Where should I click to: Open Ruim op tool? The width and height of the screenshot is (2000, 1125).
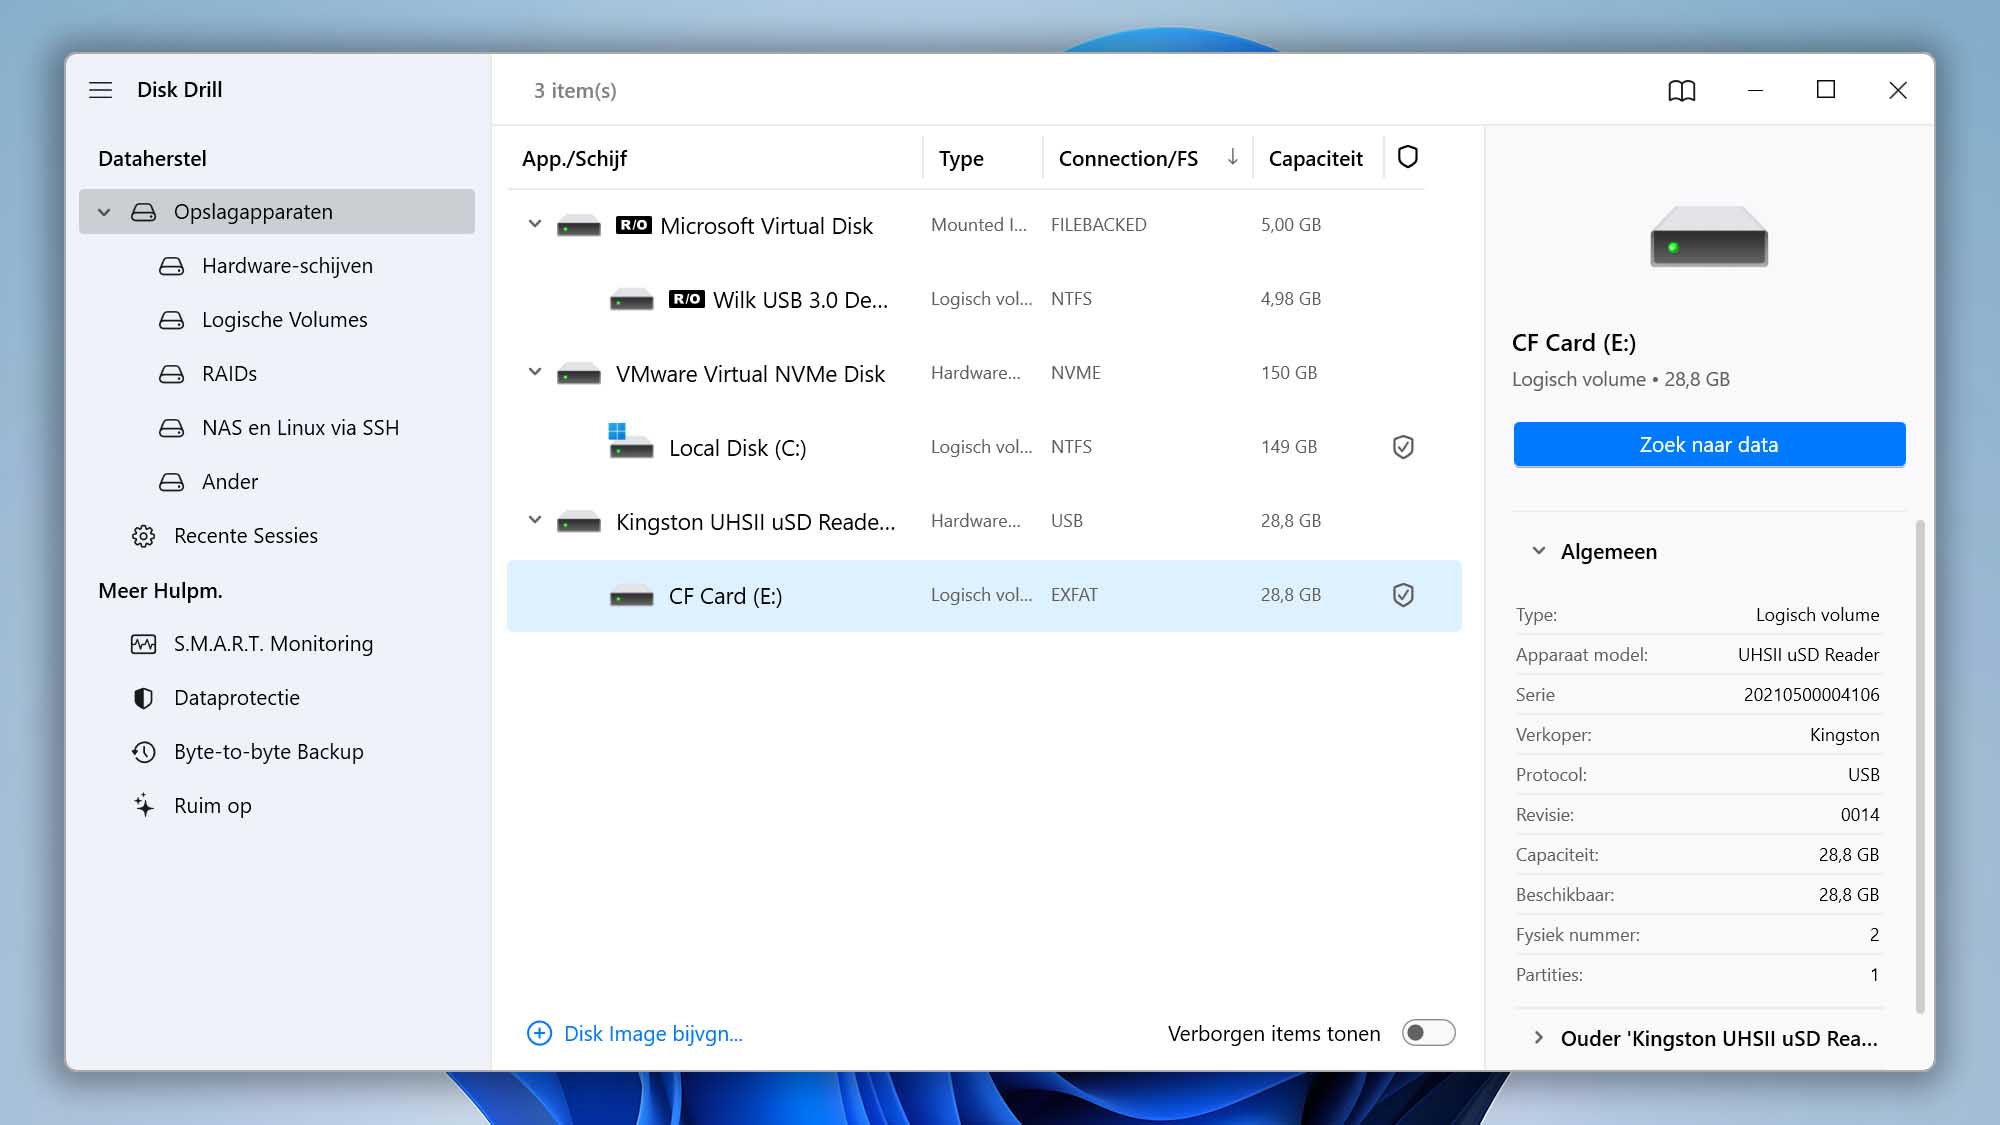click(x=277, y=806)
